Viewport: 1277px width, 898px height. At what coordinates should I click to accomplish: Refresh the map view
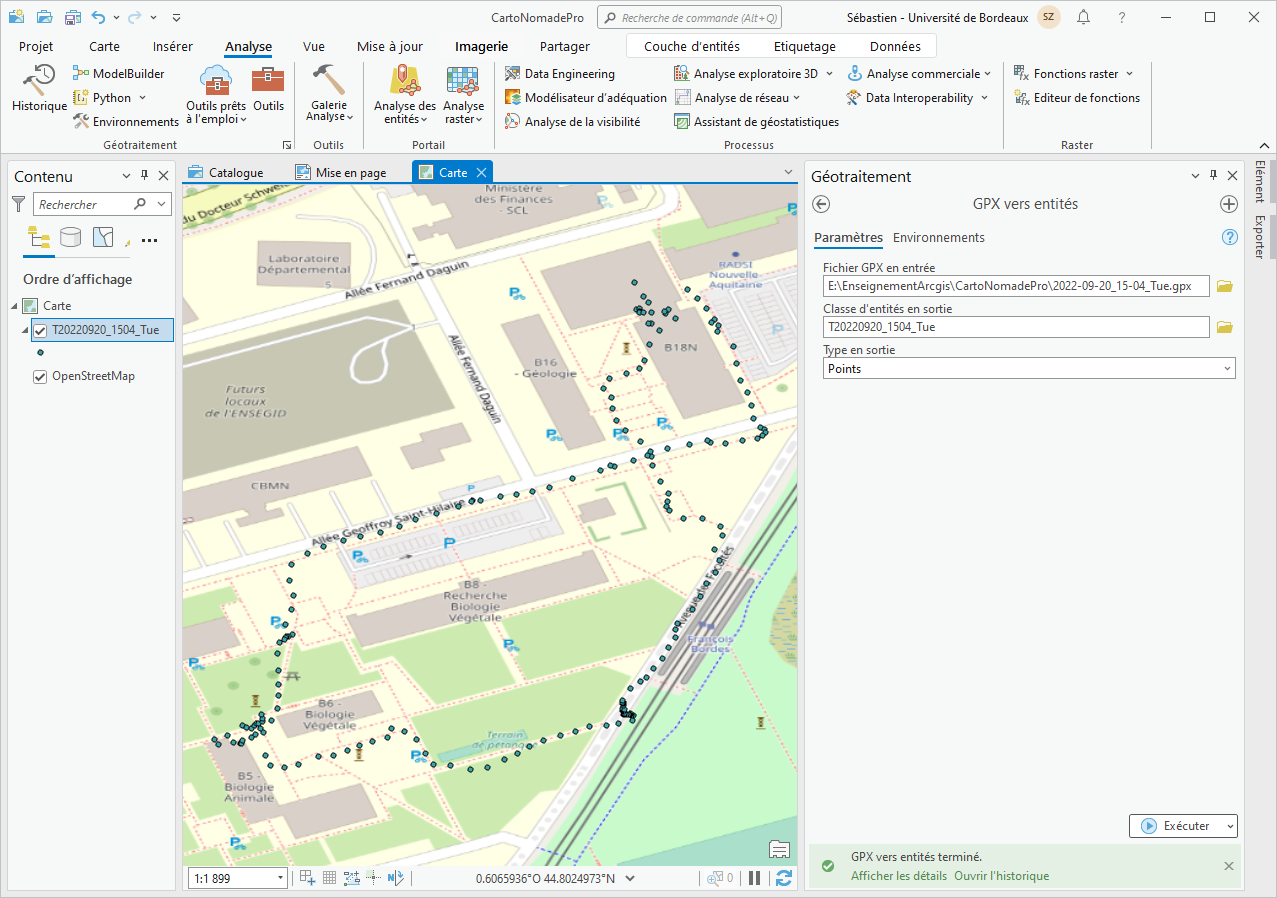[783, 878]
